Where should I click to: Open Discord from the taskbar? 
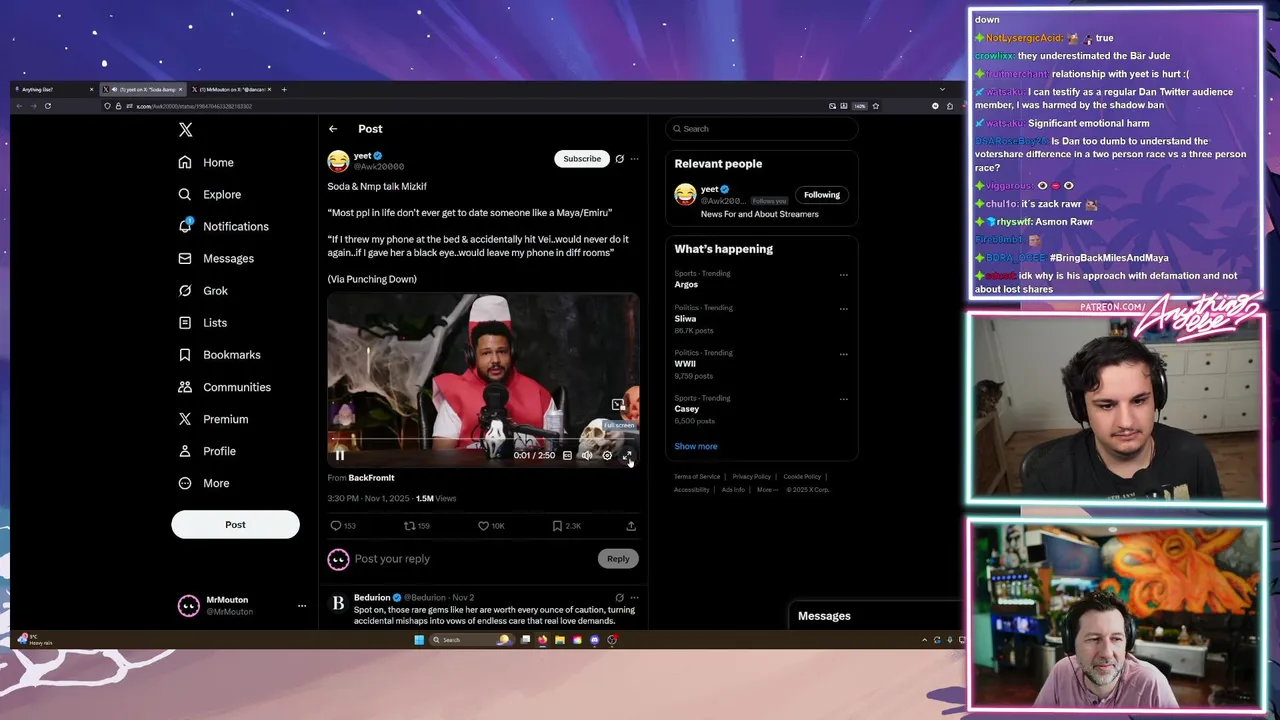[595, 640]
